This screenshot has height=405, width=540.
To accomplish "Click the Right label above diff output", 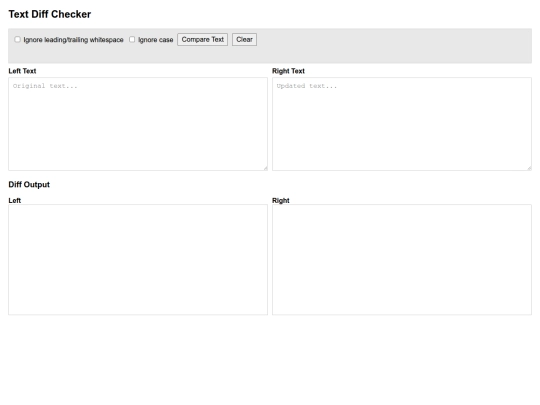I will pyautogui.click(x=281, y=200).
